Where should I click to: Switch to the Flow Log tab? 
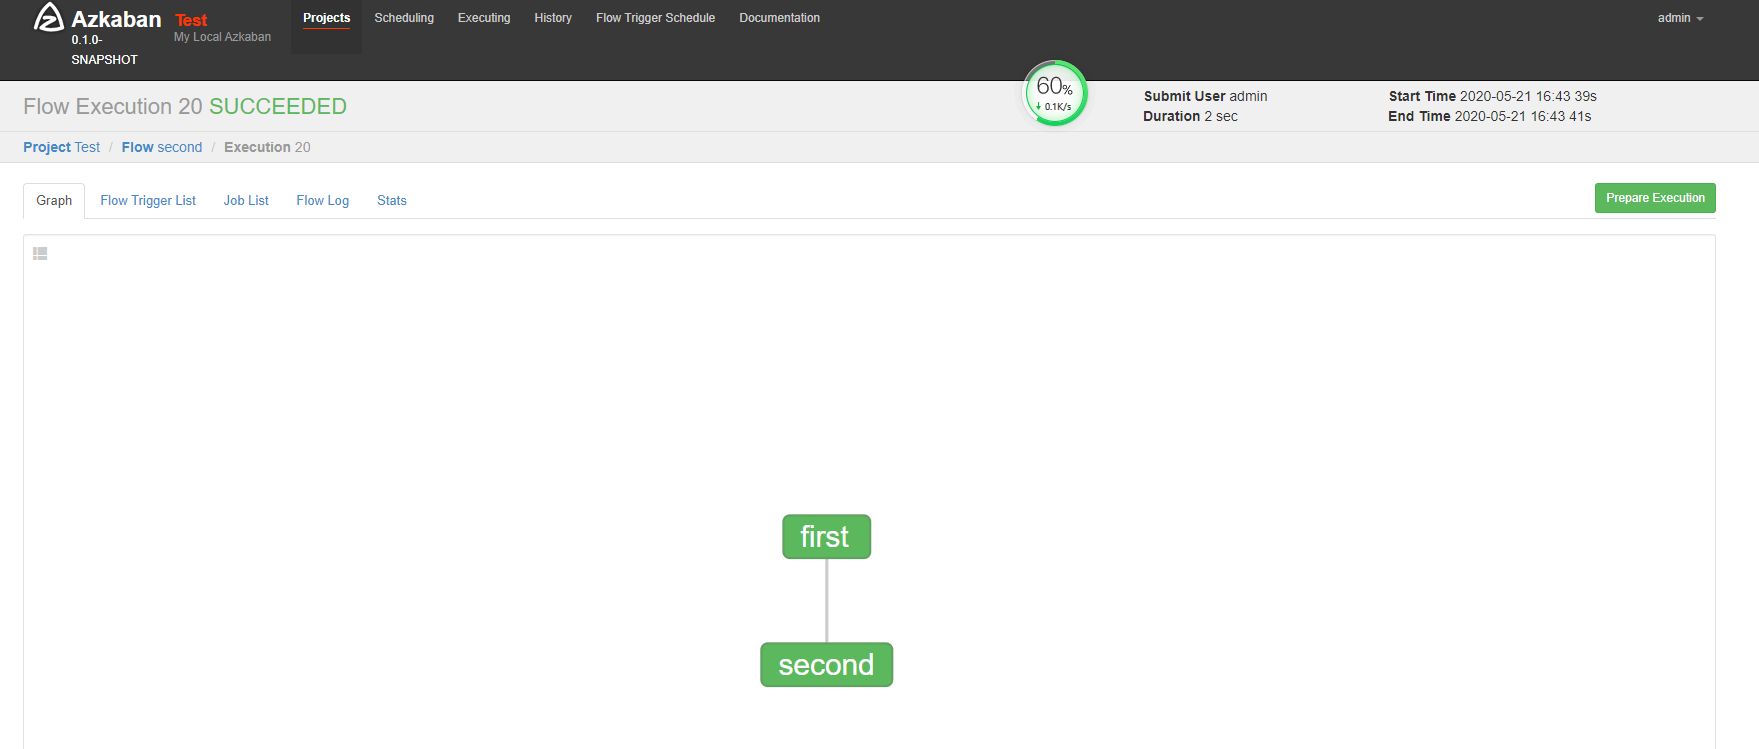click(322, 201)
